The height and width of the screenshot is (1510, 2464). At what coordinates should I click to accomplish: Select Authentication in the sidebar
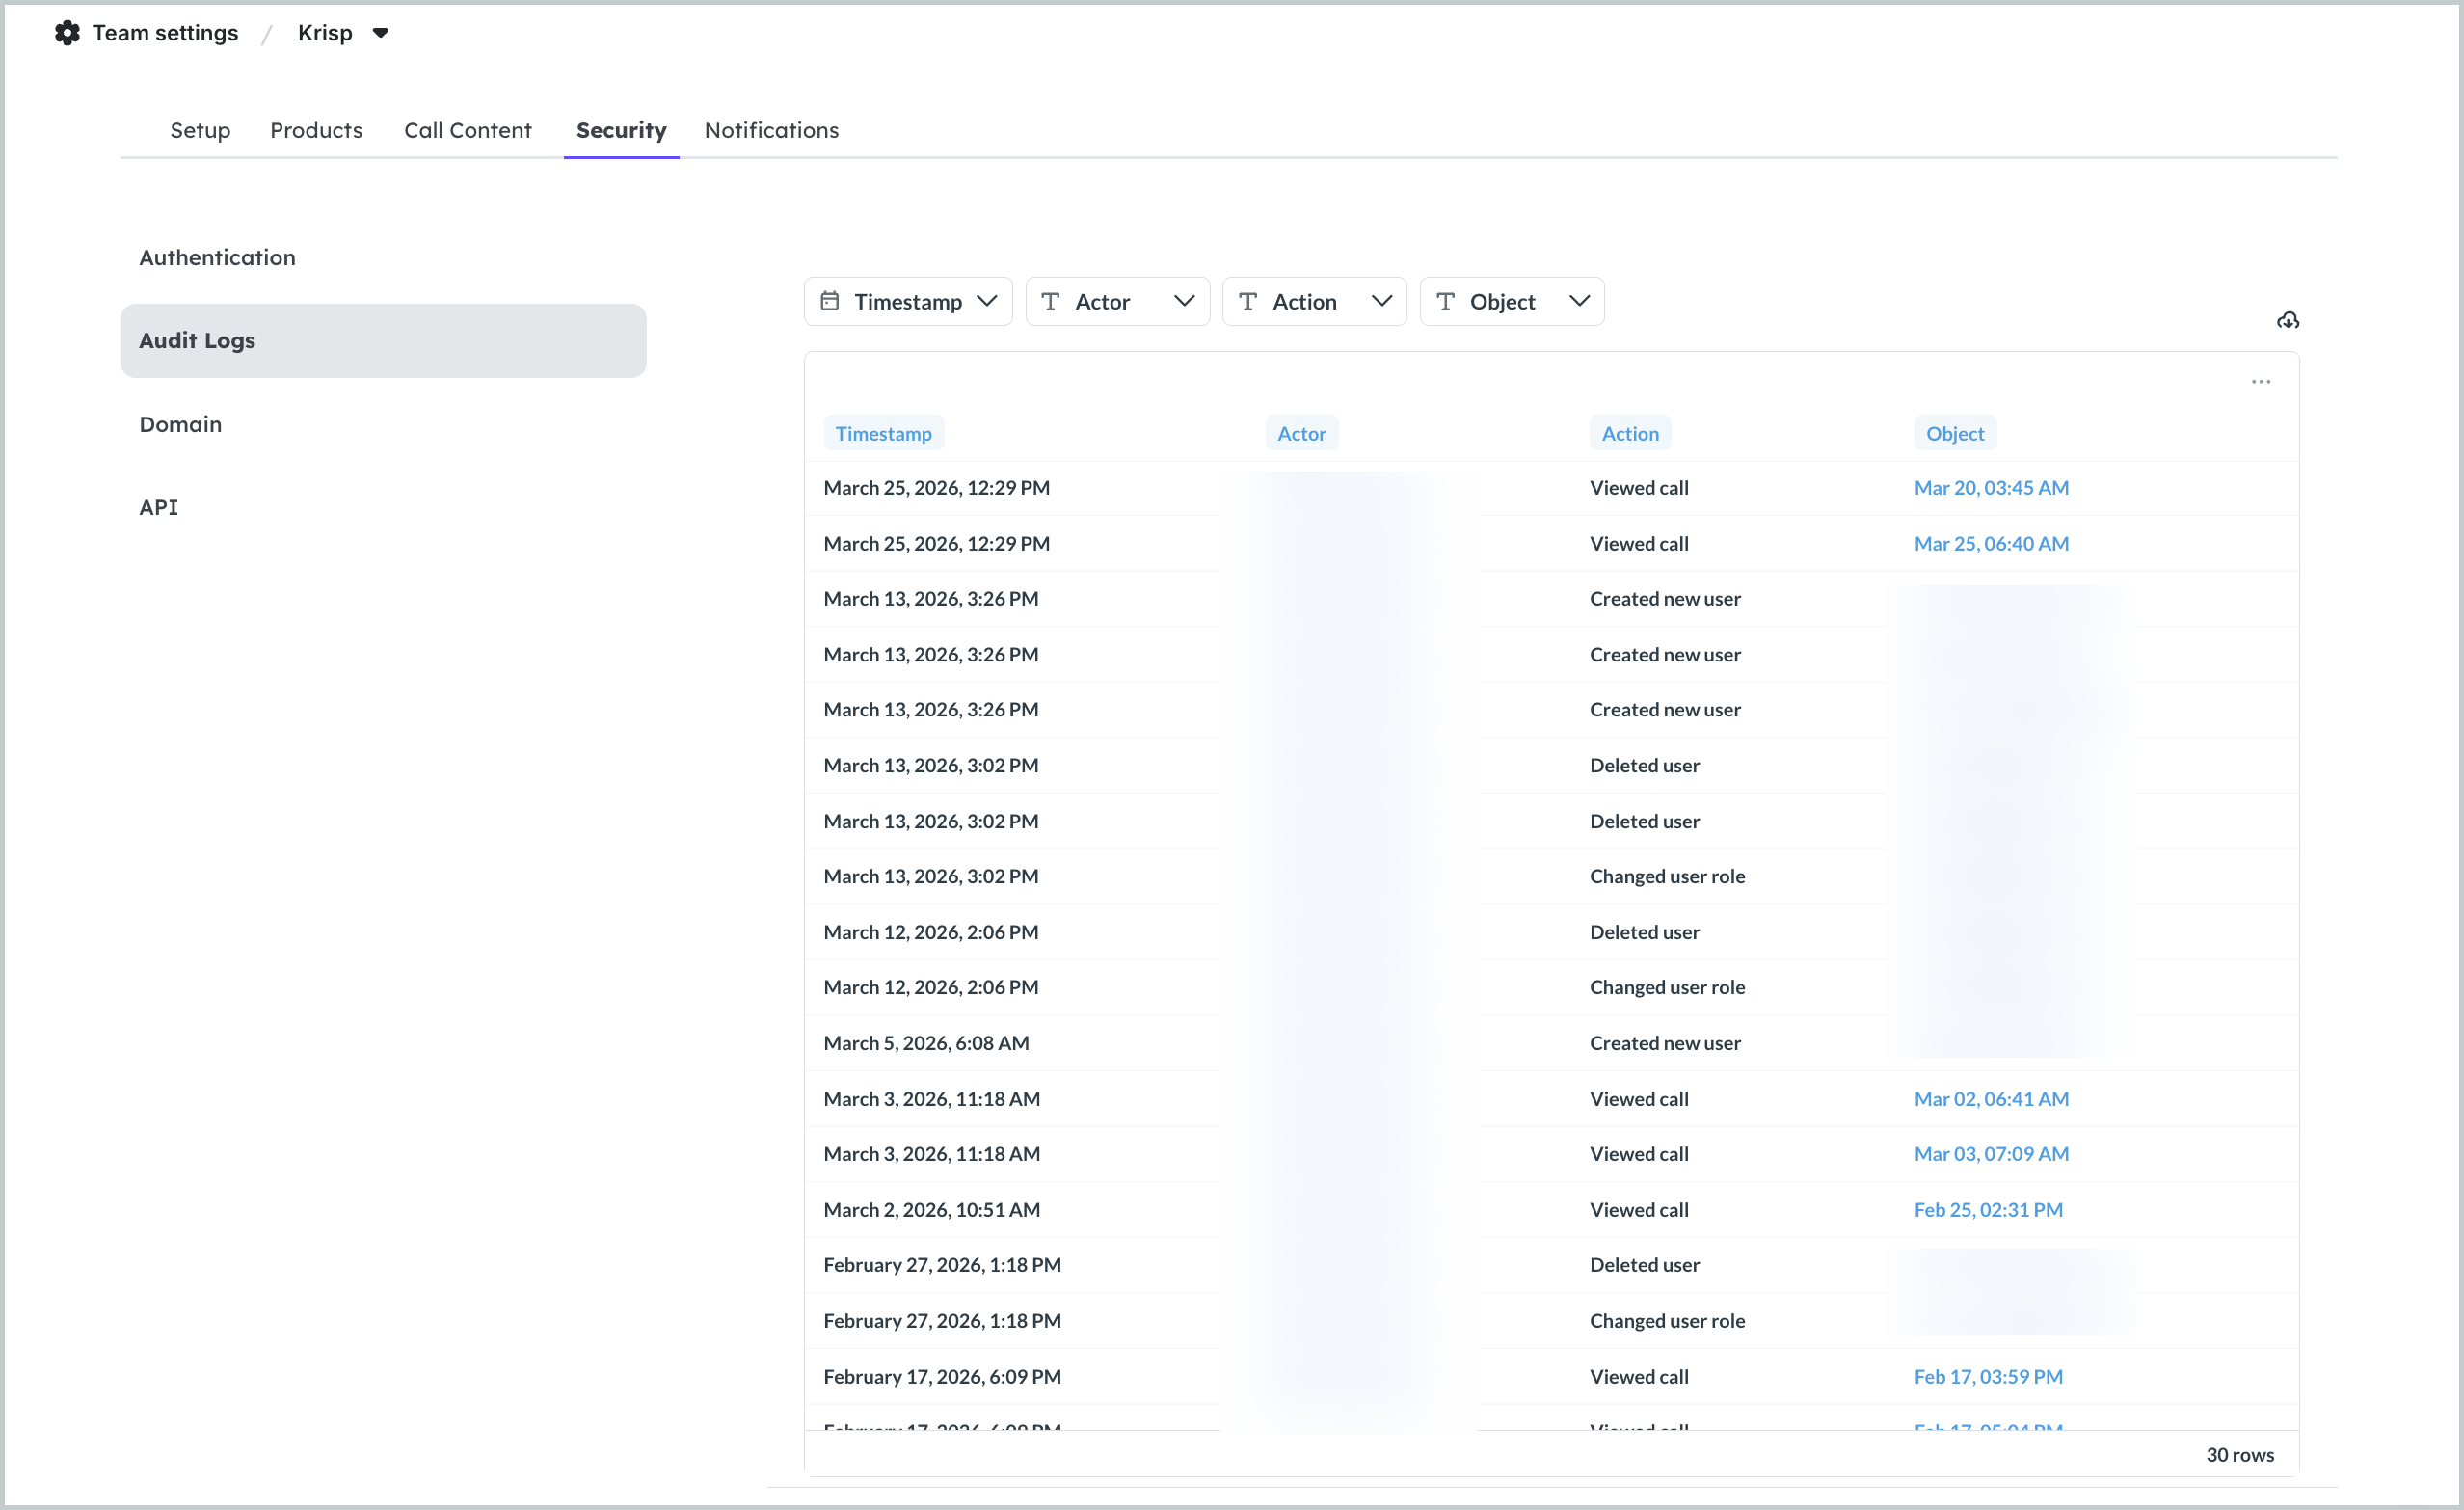[217, 257]
